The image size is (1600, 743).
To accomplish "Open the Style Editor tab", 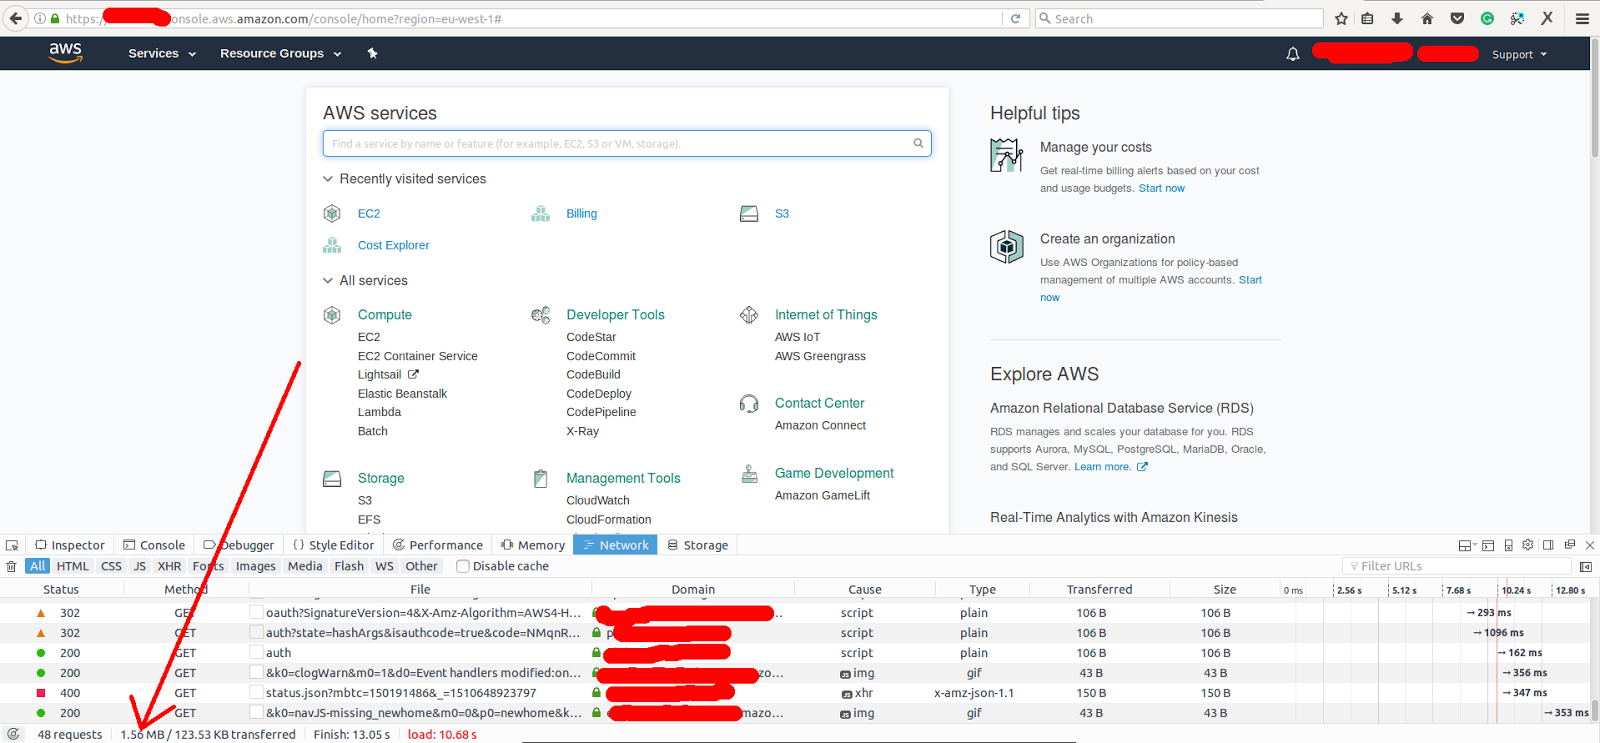I will click(334, 545).
